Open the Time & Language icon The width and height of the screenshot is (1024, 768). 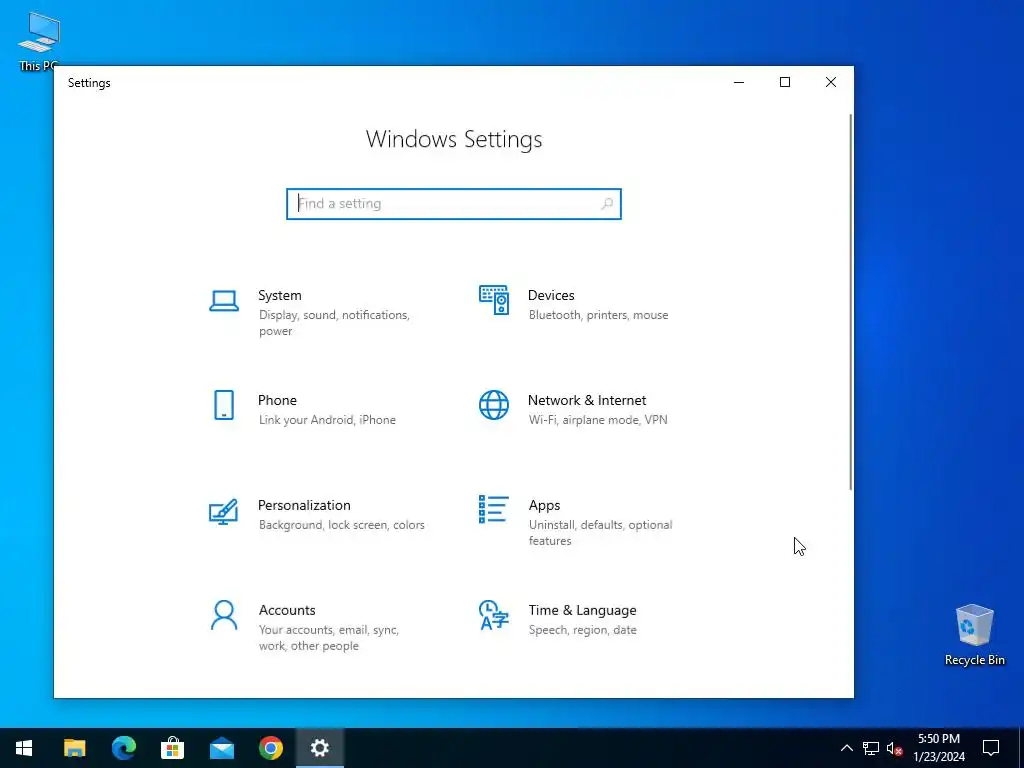pos(494,615)
